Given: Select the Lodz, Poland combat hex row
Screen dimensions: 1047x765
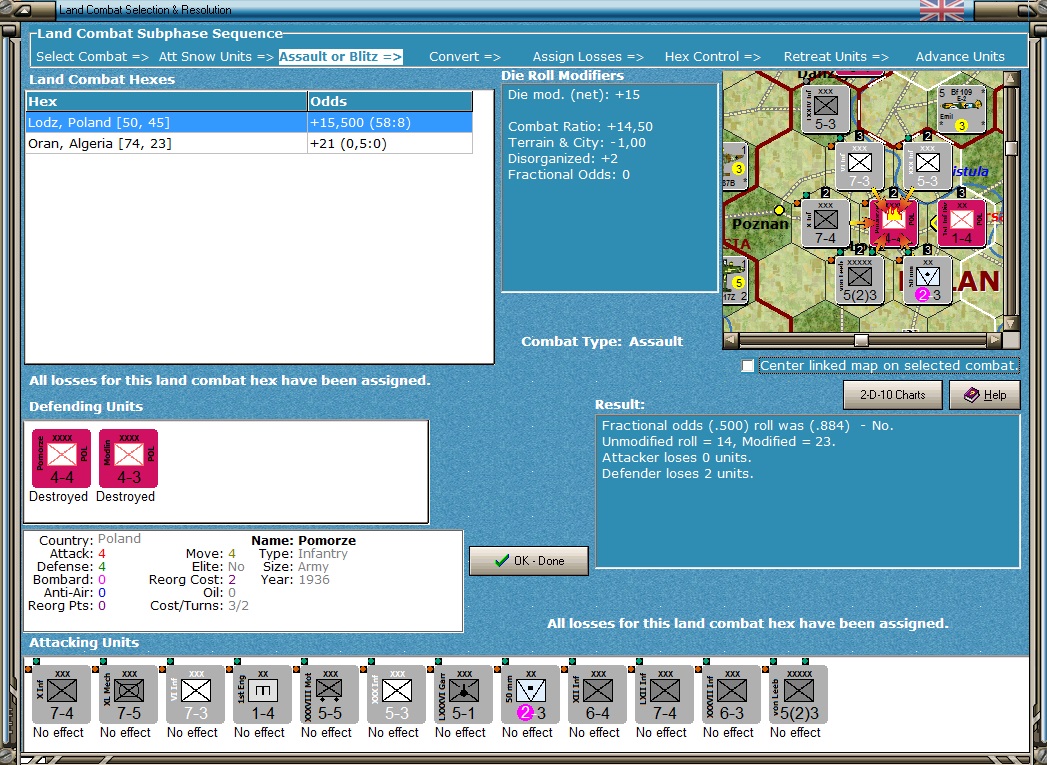Looking at the screenshot, I should (249, 122).
